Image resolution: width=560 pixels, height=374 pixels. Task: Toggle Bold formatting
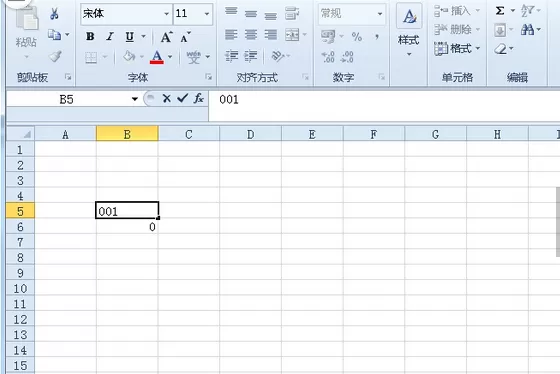(90, 36)
